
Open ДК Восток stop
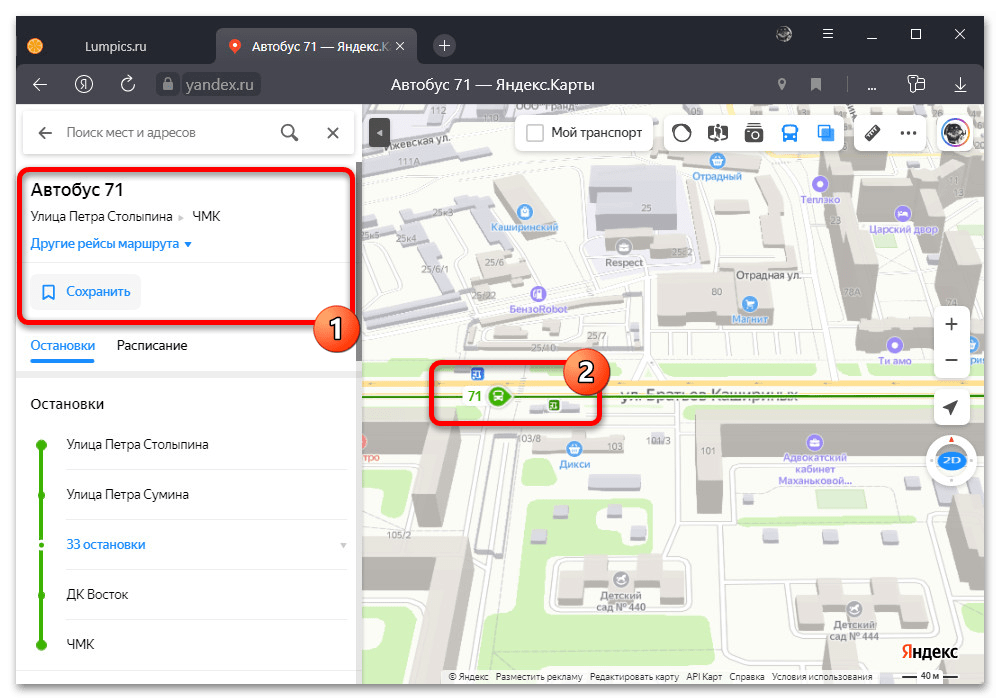click(97, 595)
